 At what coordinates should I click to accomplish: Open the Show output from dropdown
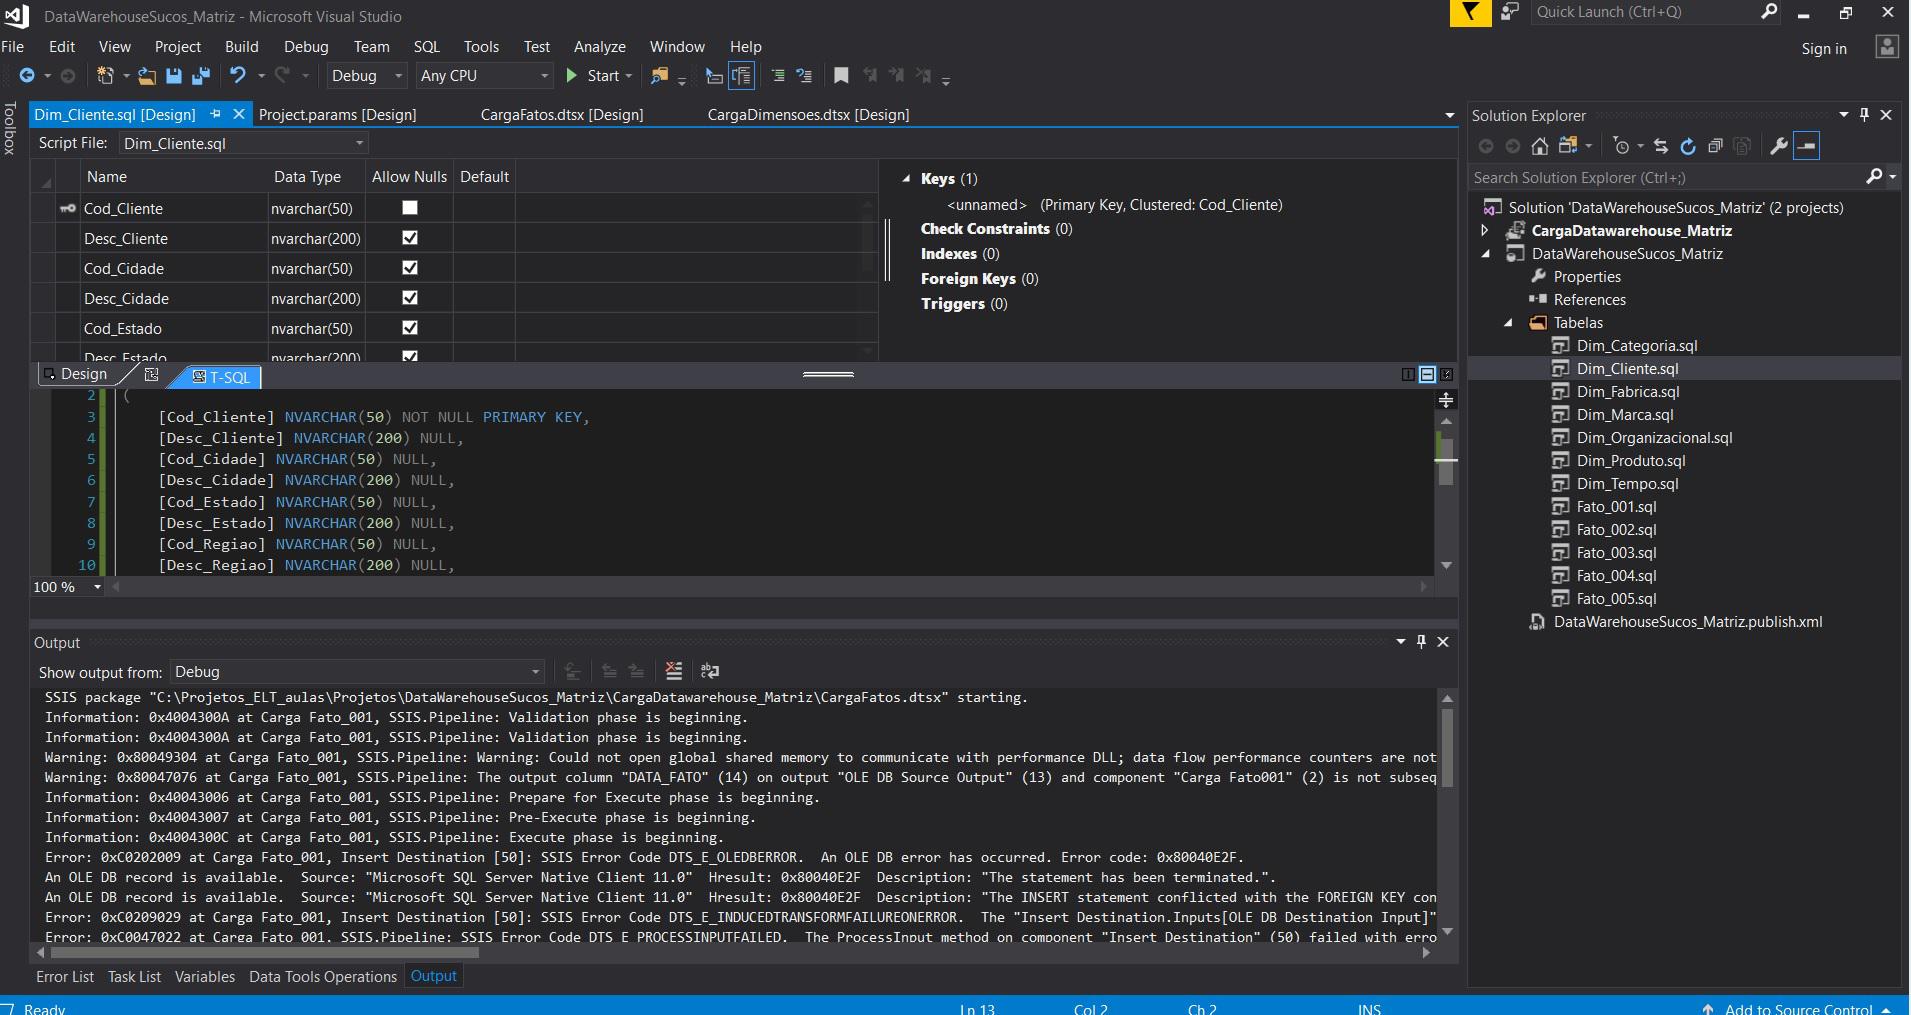pos(357,672)
